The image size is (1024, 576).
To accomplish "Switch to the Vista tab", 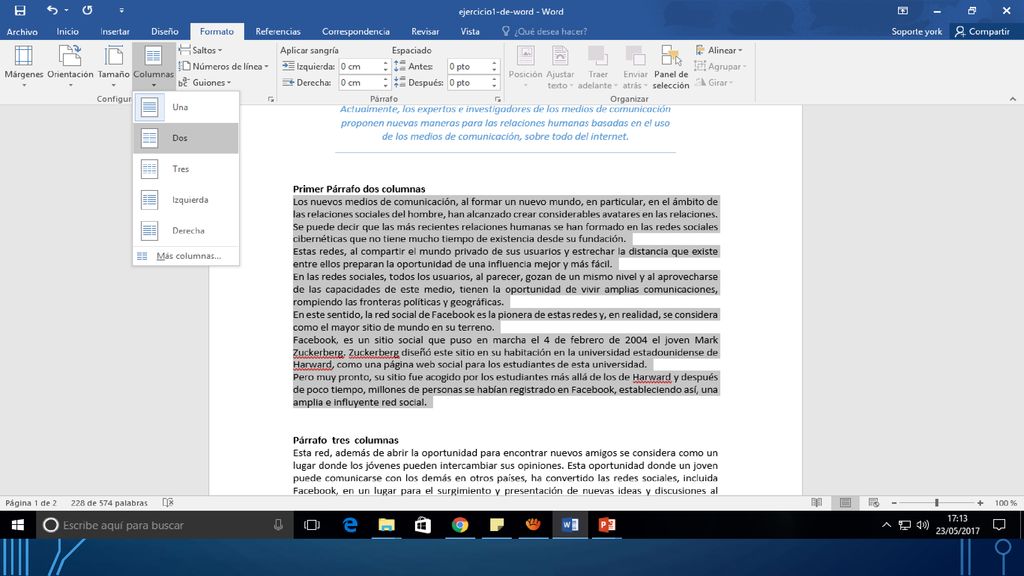I will pyautogui.click(x=470, y=31).
